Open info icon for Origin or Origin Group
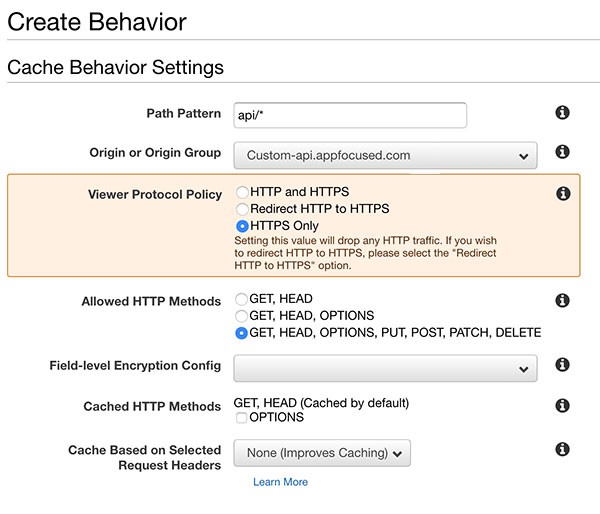 (562, 152)
